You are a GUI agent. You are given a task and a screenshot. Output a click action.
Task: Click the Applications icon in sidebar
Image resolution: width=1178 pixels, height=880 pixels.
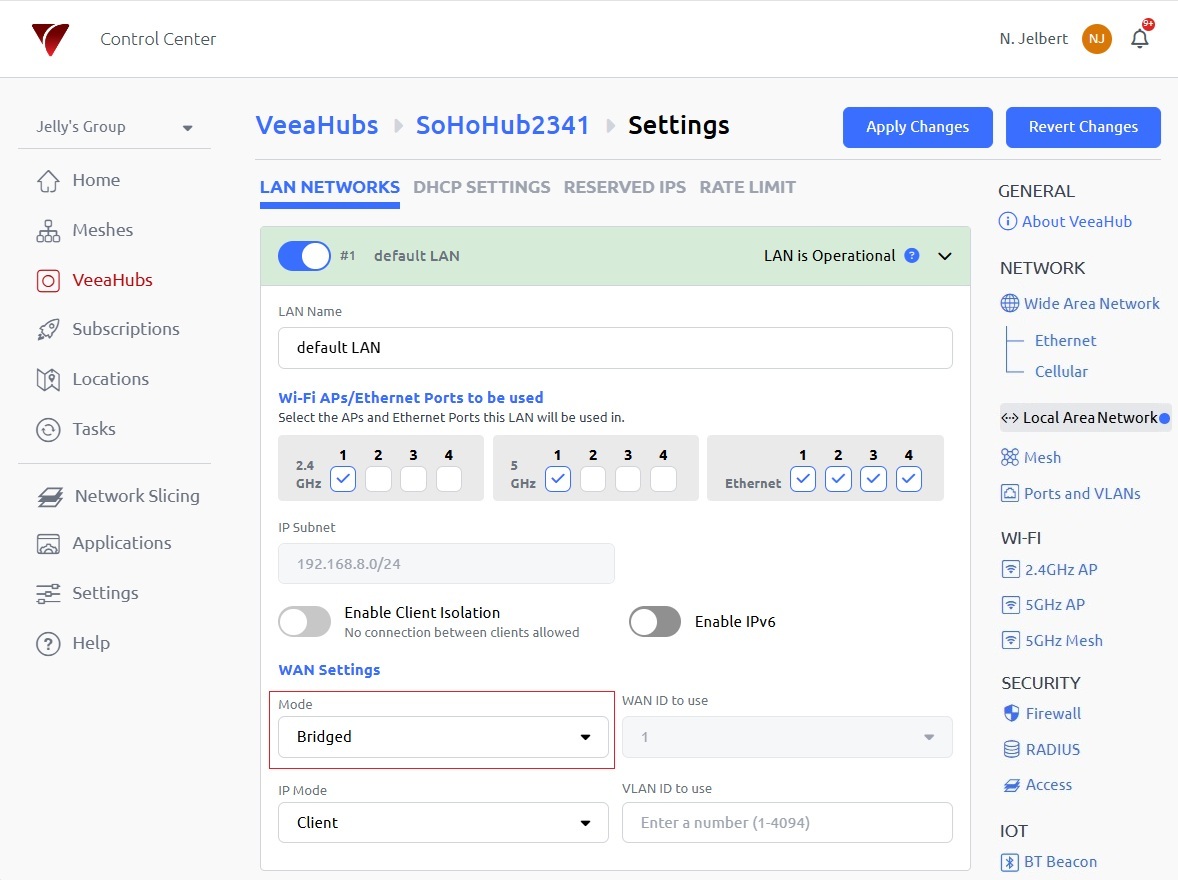point(48,544)
